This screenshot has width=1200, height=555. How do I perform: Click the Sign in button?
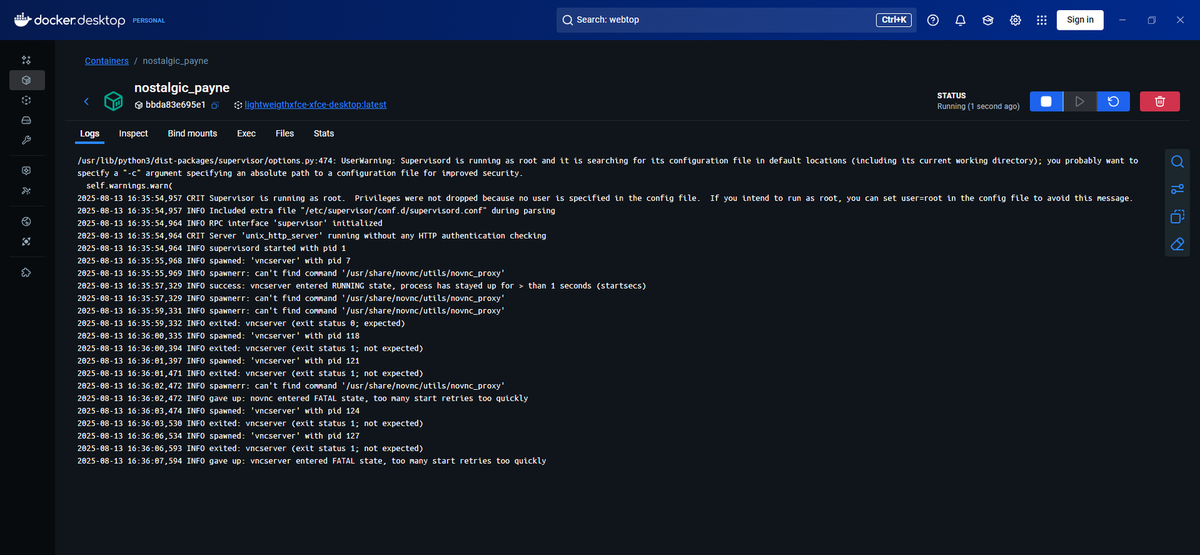[1080, 20]
